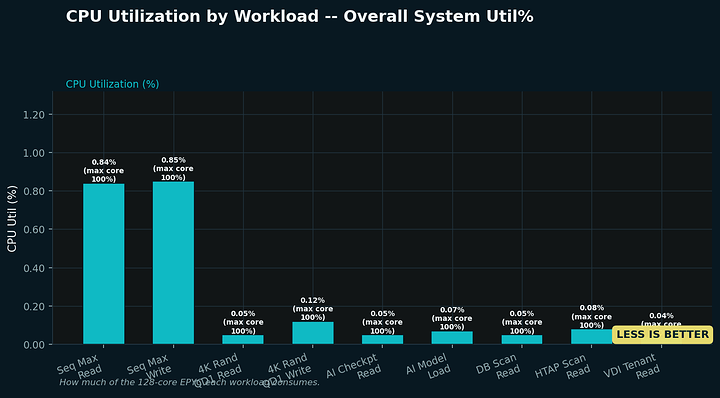Click the 0.85% value label
This screenshot has width=720, height=398.
pos(174,160)
